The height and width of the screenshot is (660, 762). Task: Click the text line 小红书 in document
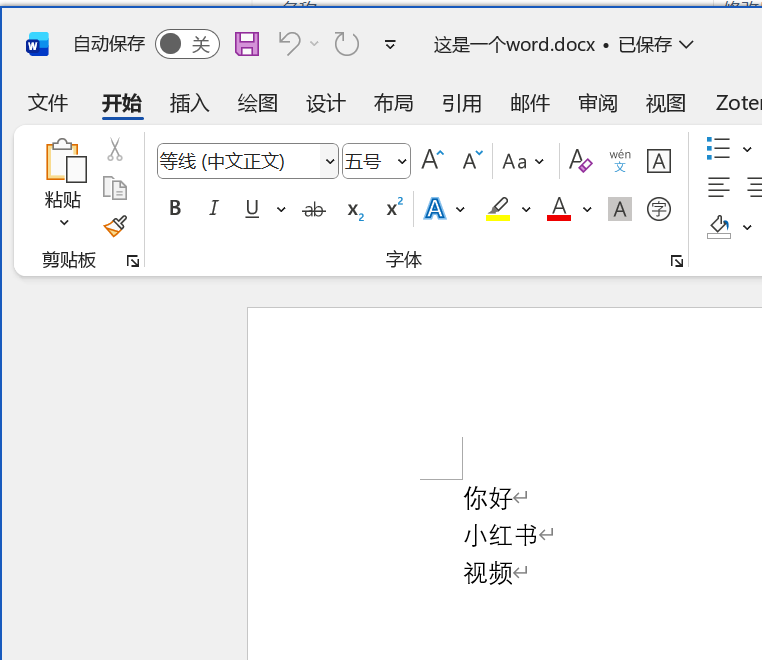coord(500,535)
